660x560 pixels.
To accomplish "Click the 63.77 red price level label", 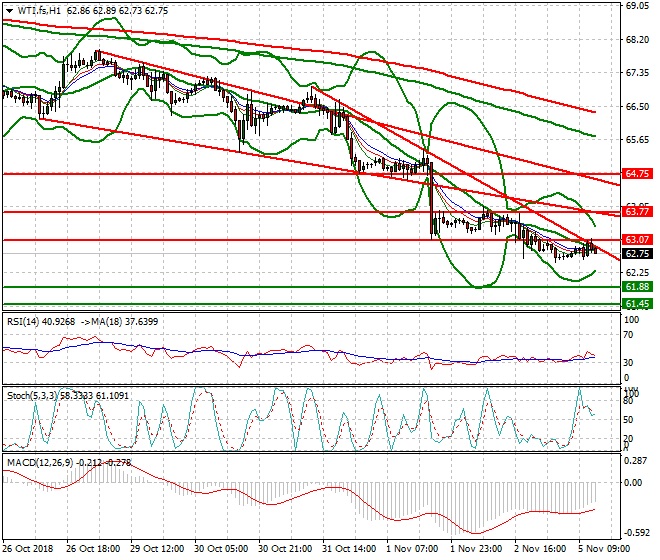I will (638, 212).
